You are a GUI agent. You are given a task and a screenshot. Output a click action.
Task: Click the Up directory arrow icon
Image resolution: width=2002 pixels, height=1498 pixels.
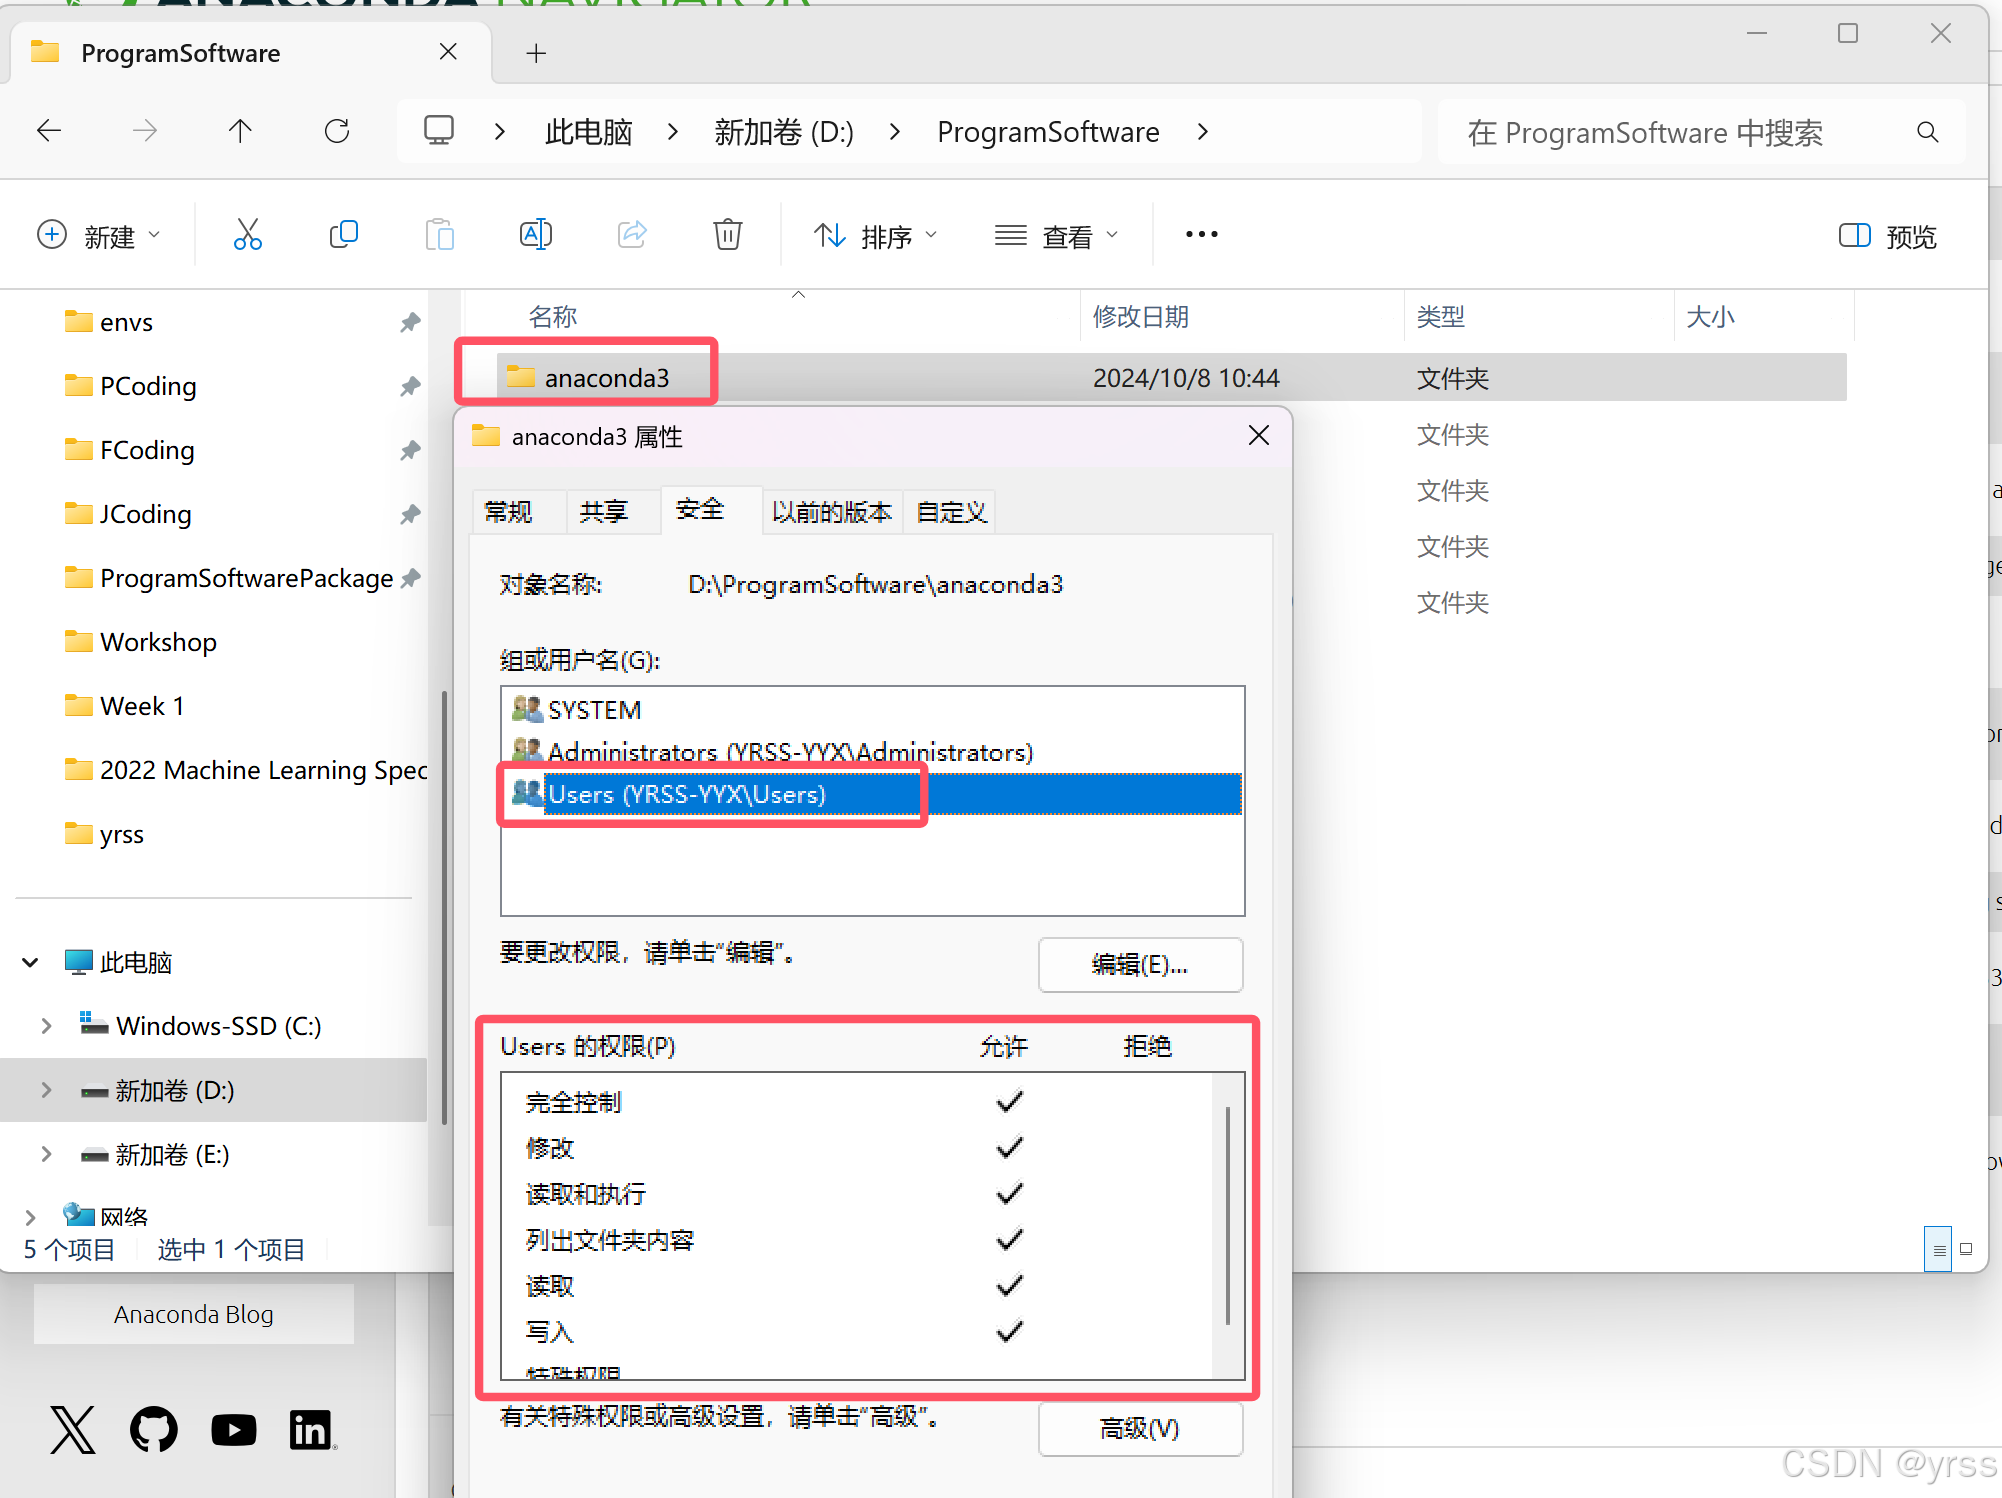coord(240,131)
